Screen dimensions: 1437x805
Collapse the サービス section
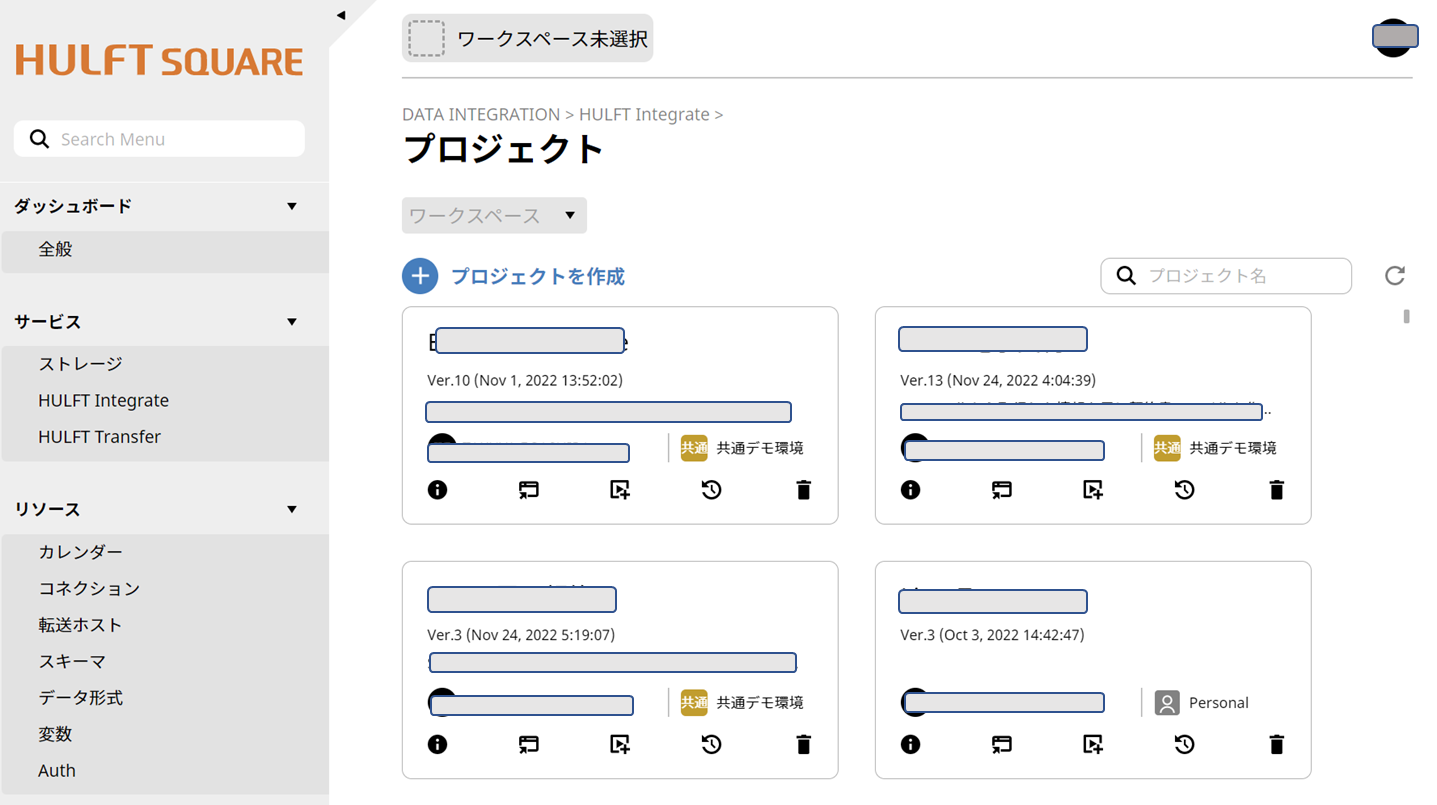pyautogui.click(x=292, y=322)
